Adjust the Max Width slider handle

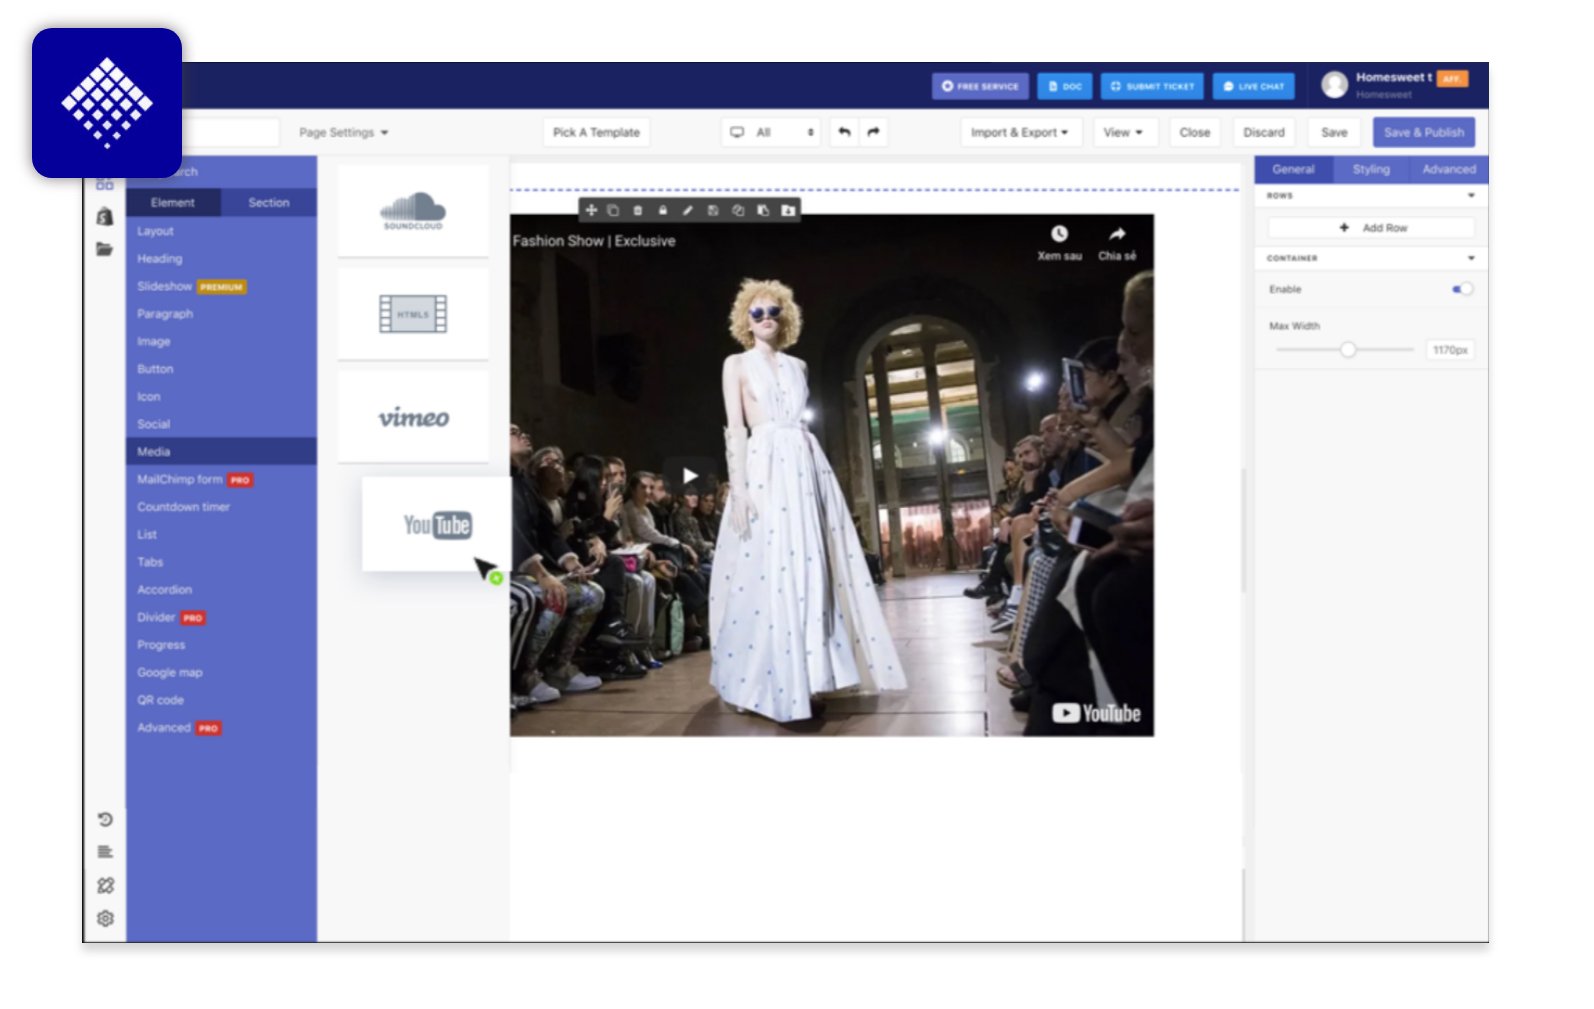coord(1348,349)
